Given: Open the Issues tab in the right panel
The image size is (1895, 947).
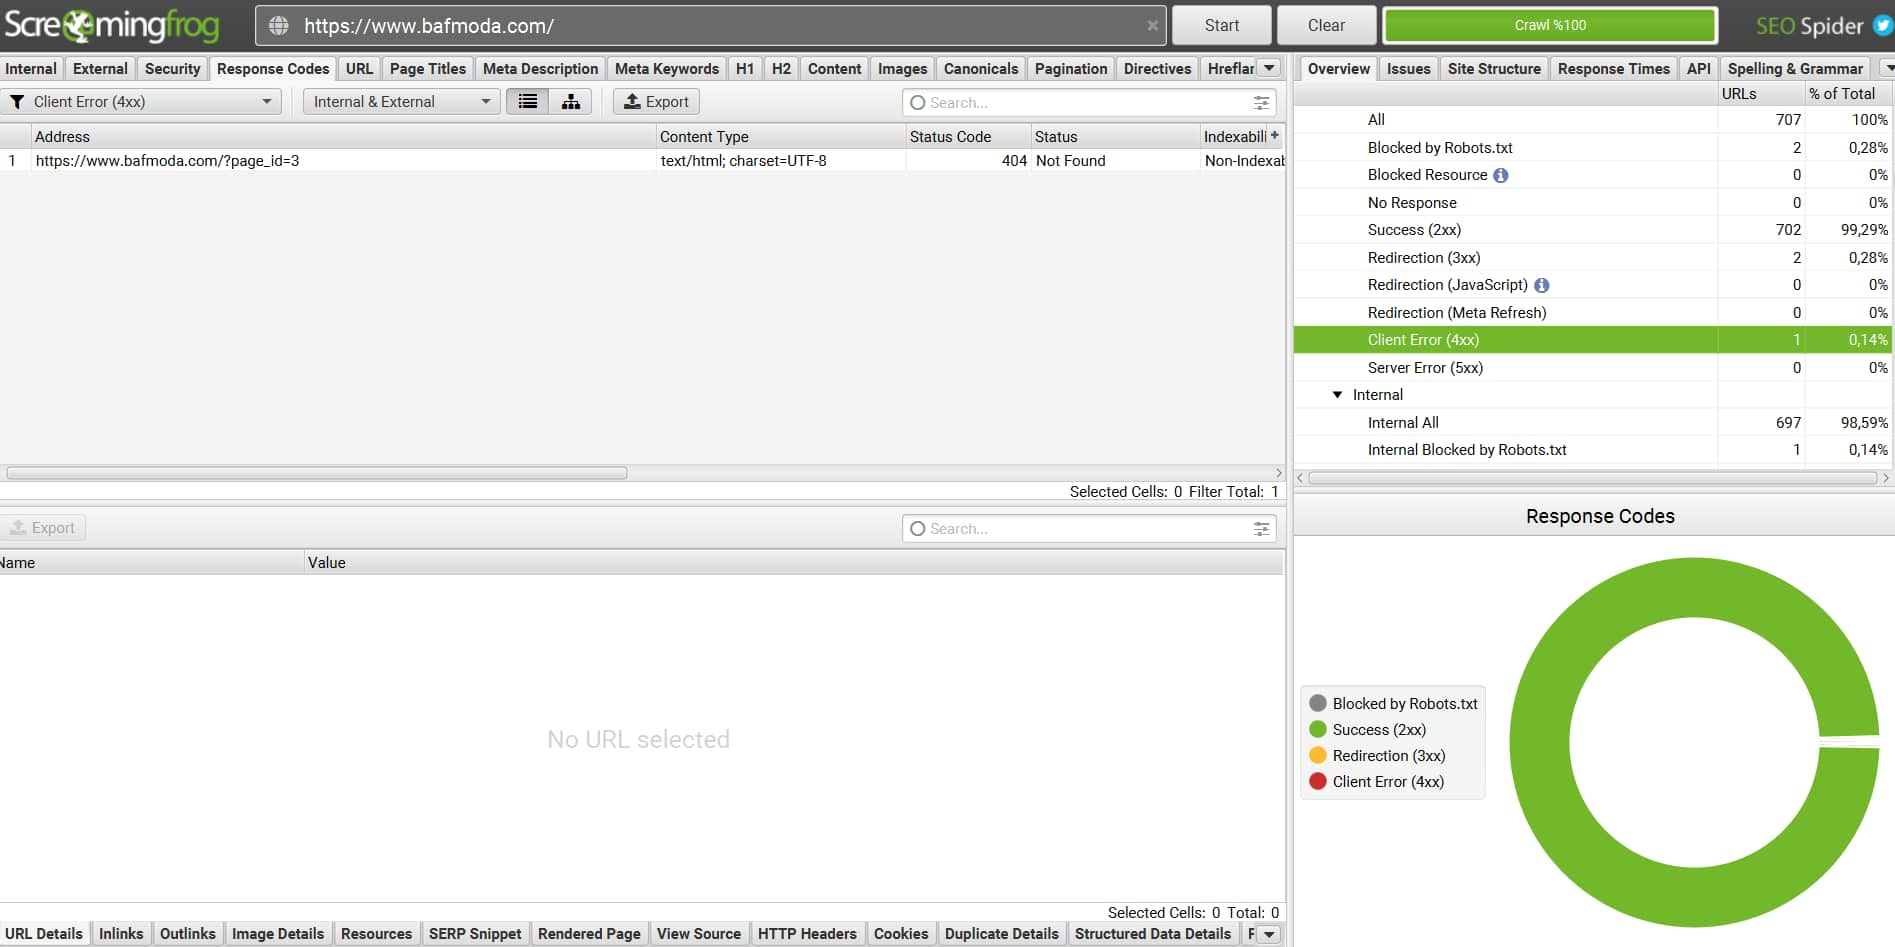Looking at the screenshot, I should pyautogui.click(x=1408, y=68).
